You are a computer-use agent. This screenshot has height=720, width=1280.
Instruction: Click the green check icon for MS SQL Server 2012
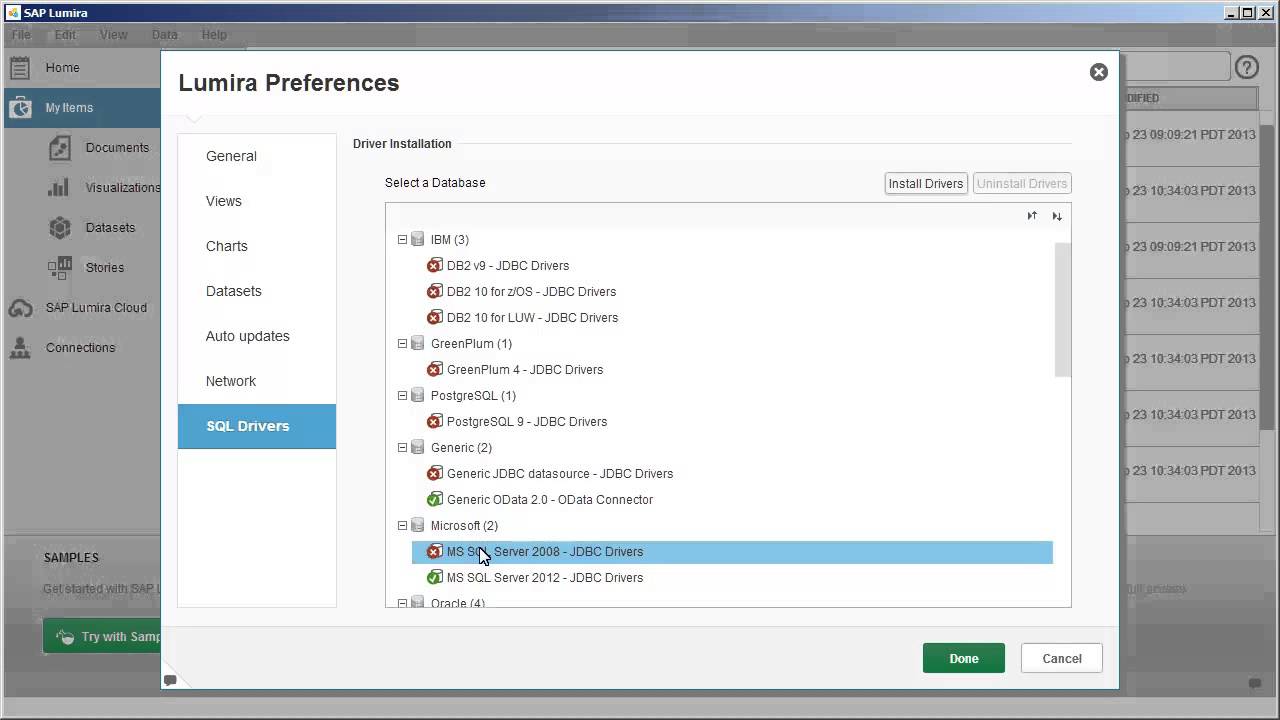click(x=435, y=578)
